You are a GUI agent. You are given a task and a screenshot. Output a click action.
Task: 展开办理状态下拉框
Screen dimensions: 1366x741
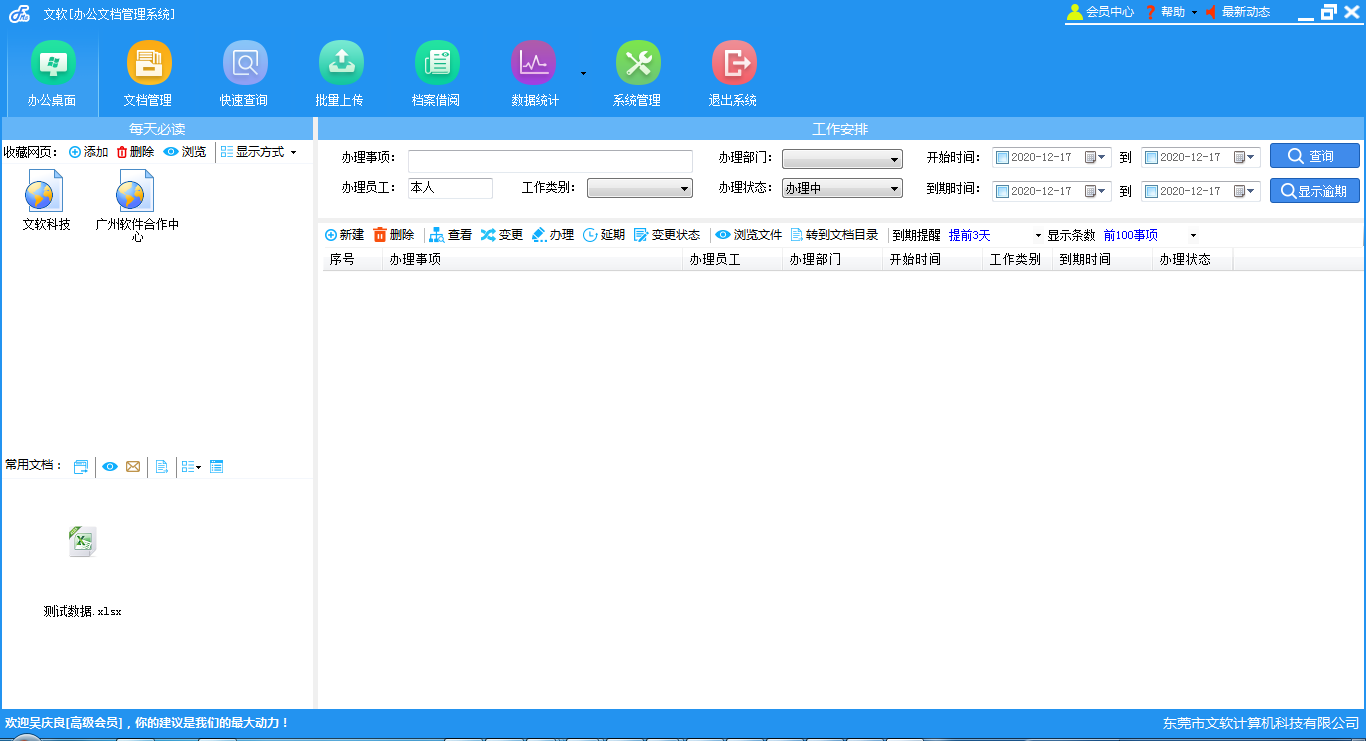(895, 188)
